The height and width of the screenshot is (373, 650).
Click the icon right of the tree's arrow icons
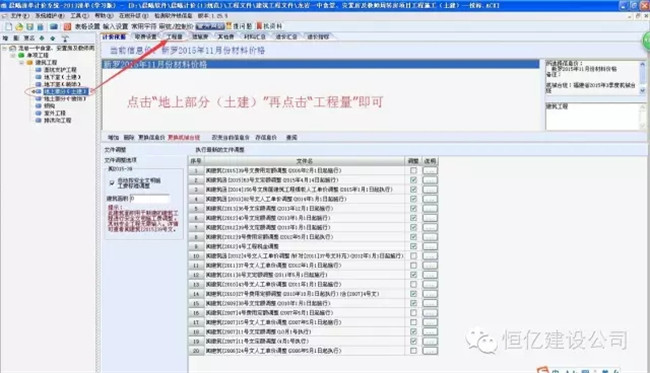[x=65, y=38]
